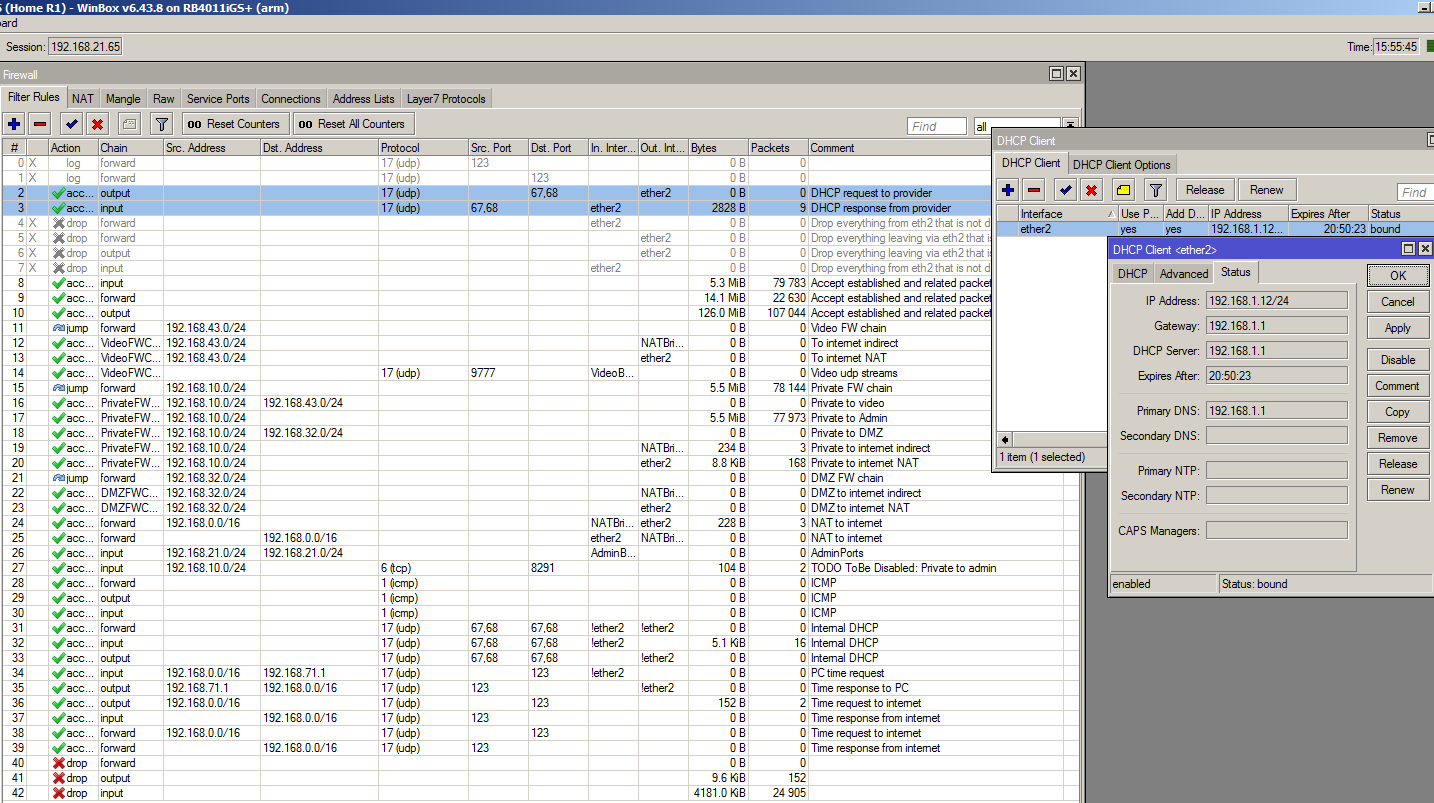This screenshot has height=803, width=1434.
Task: Add a new firewall filter rule
Action: point(14,124)
